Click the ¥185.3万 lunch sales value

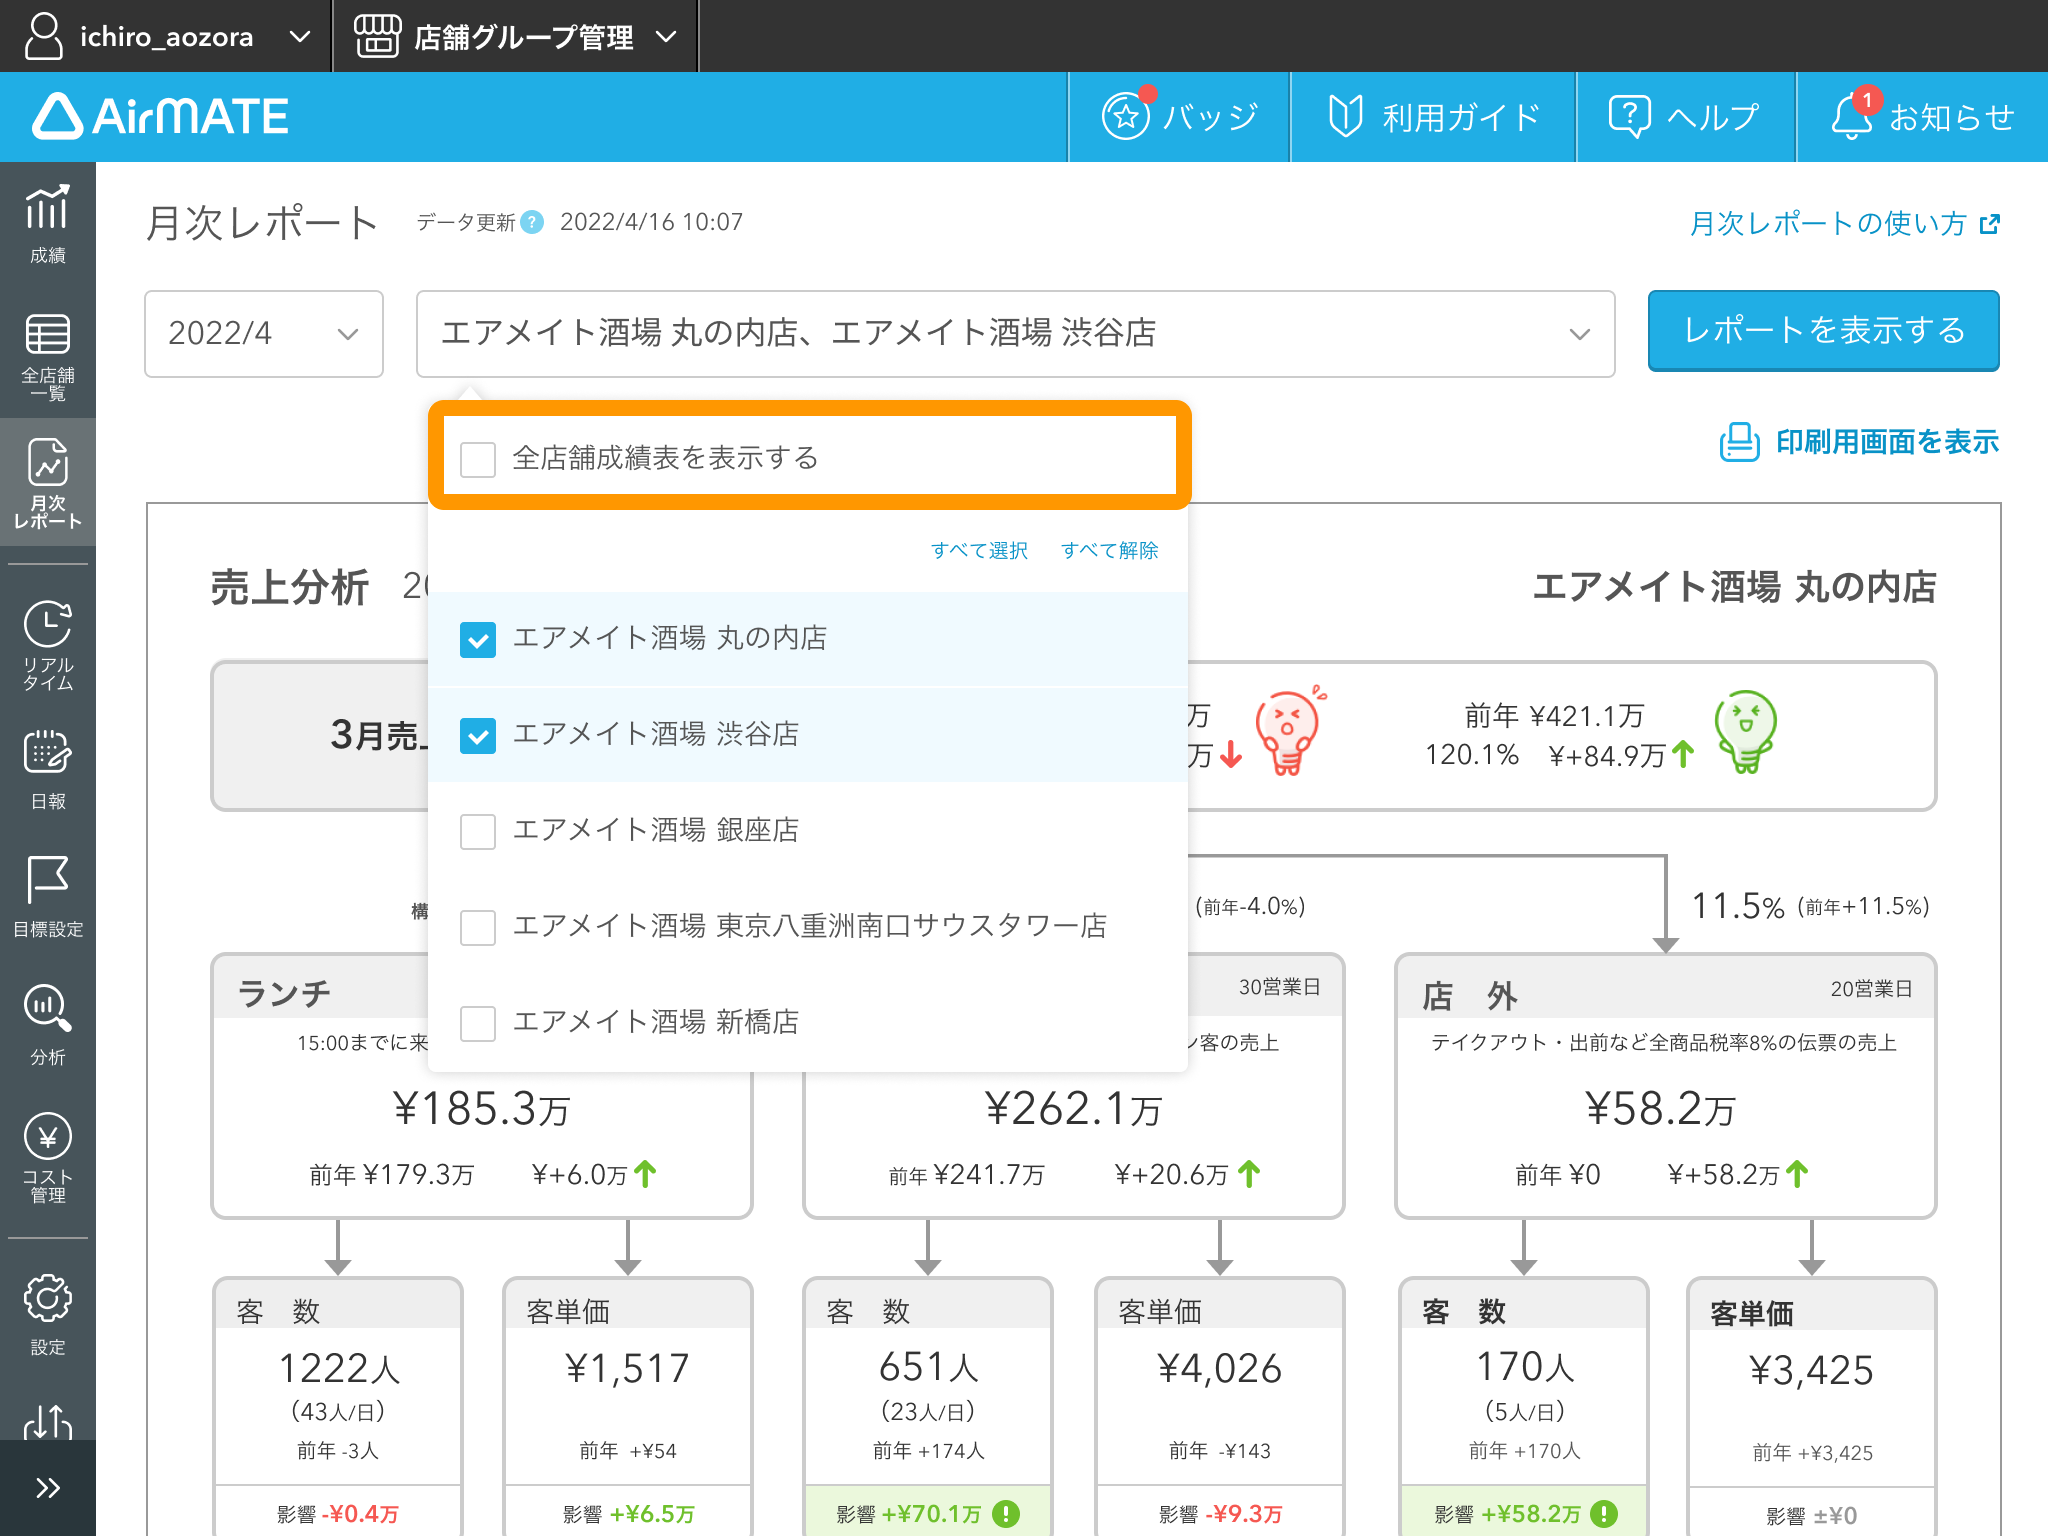[x=482, y=1108]
